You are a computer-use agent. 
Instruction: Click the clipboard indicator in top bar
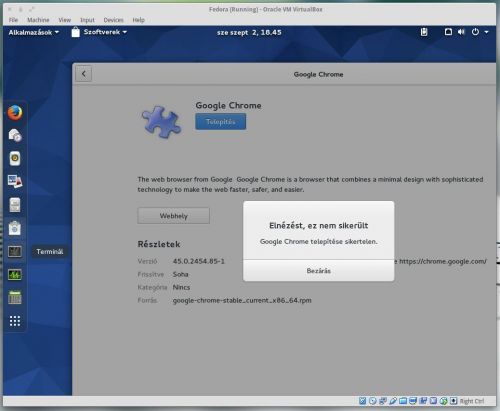coord(424,32)
